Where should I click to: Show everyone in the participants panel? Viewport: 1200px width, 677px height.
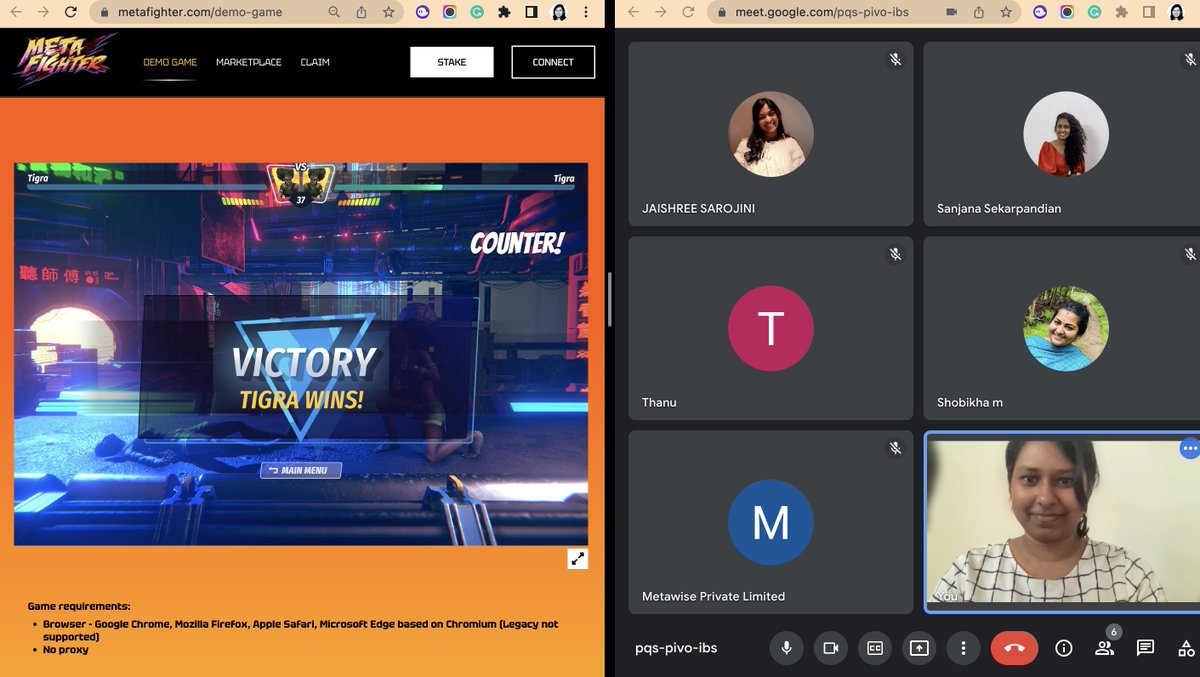(1105, 648)
